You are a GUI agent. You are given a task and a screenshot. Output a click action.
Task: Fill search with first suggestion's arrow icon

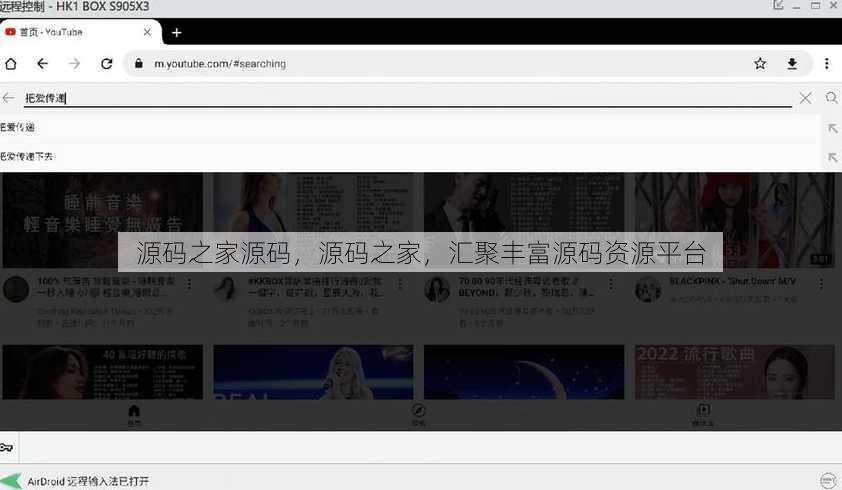[832, 128]
